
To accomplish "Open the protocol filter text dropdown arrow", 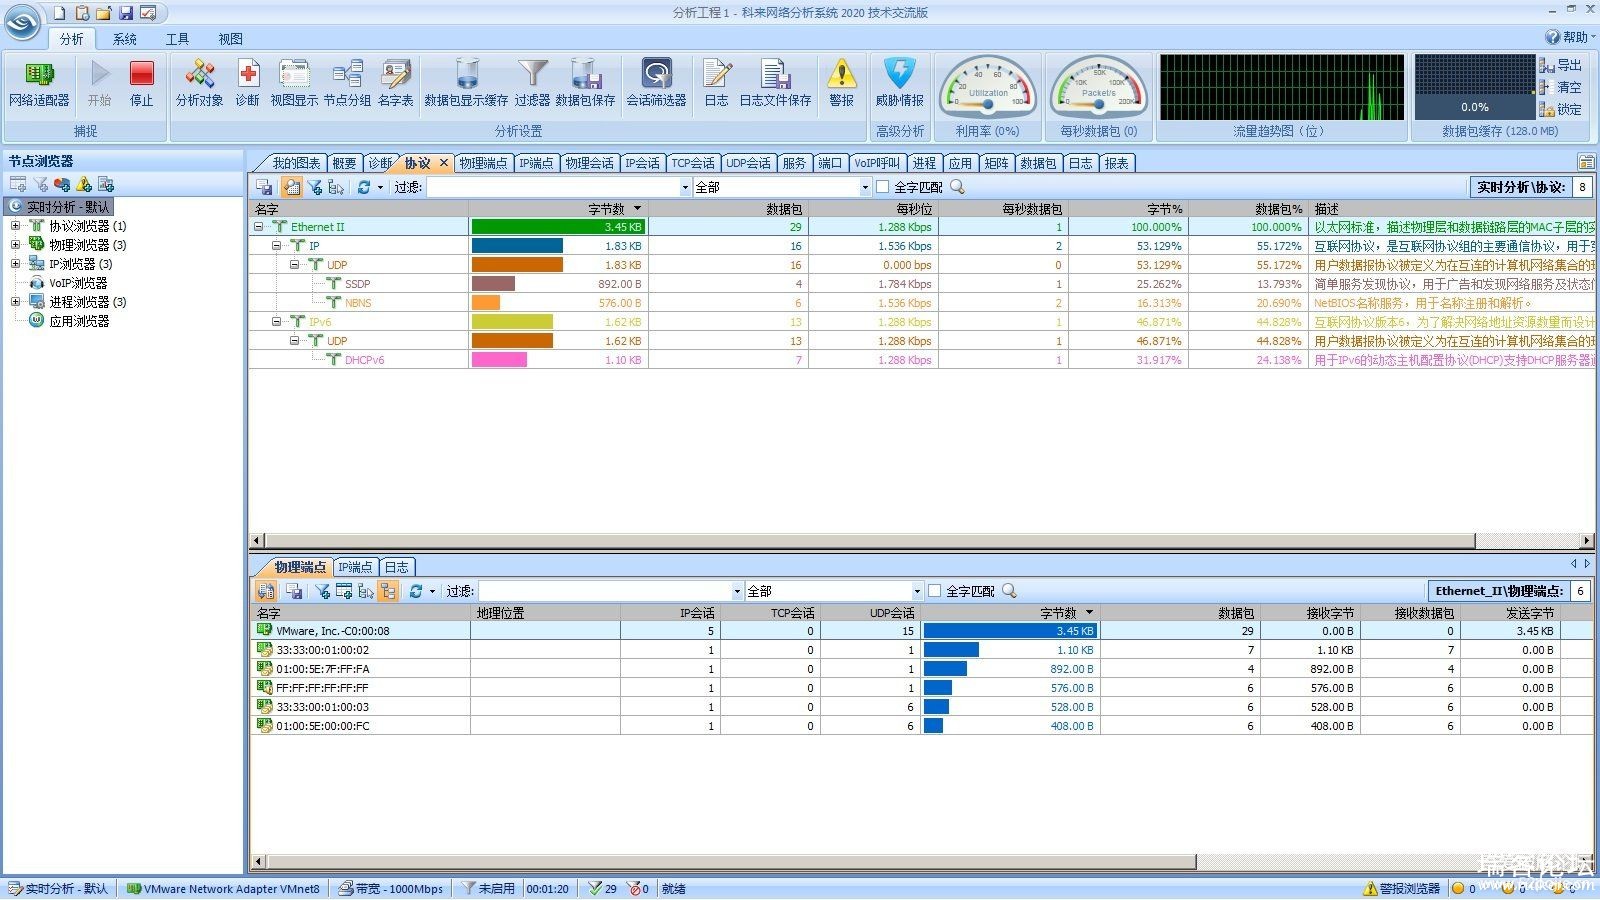I will click(685, 187).
